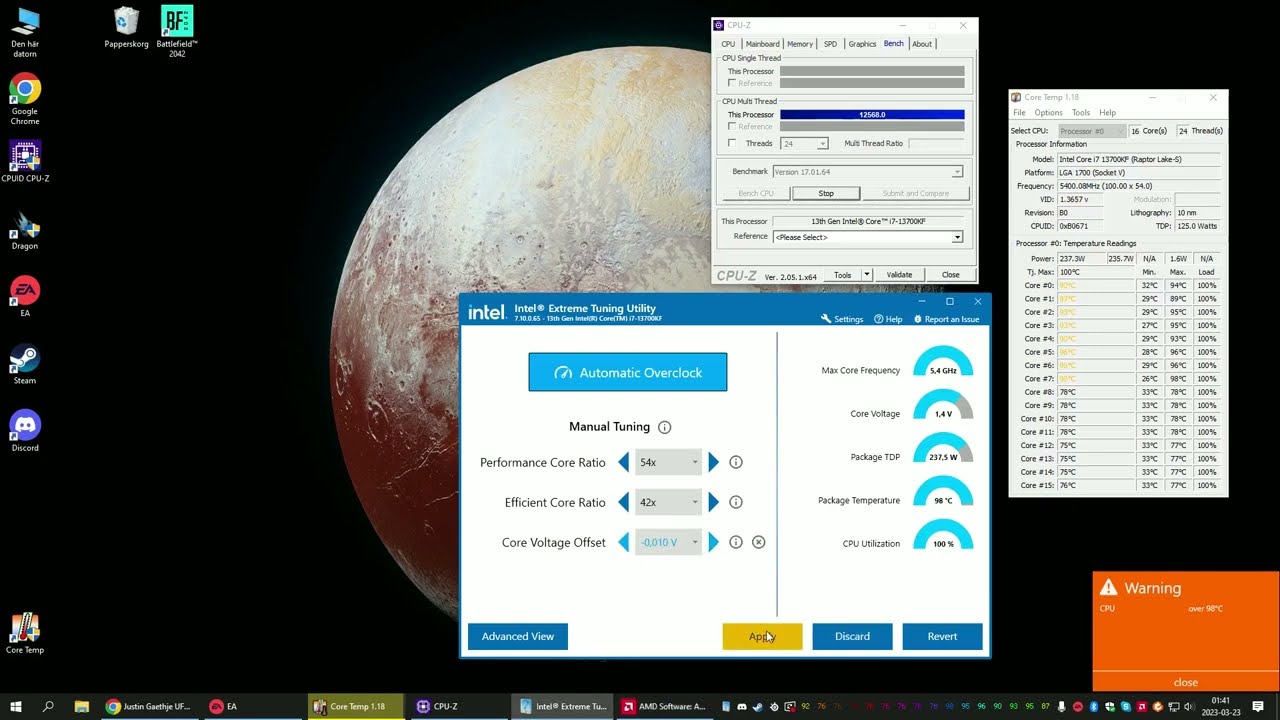Revert XTU settings
This screenshot has height=720, width=1280.
click(942, 636)
